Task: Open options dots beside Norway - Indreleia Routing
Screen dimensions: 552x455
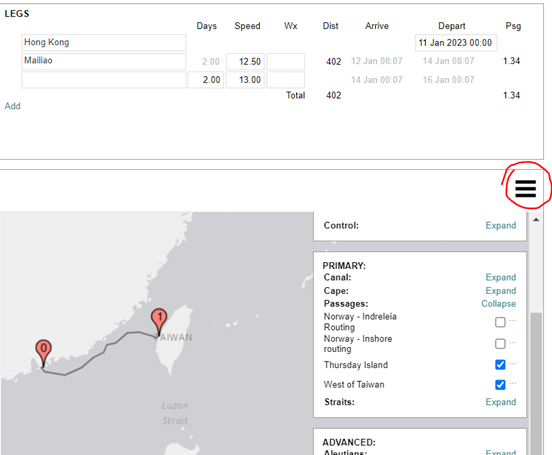Action: (x=513, y=320)
